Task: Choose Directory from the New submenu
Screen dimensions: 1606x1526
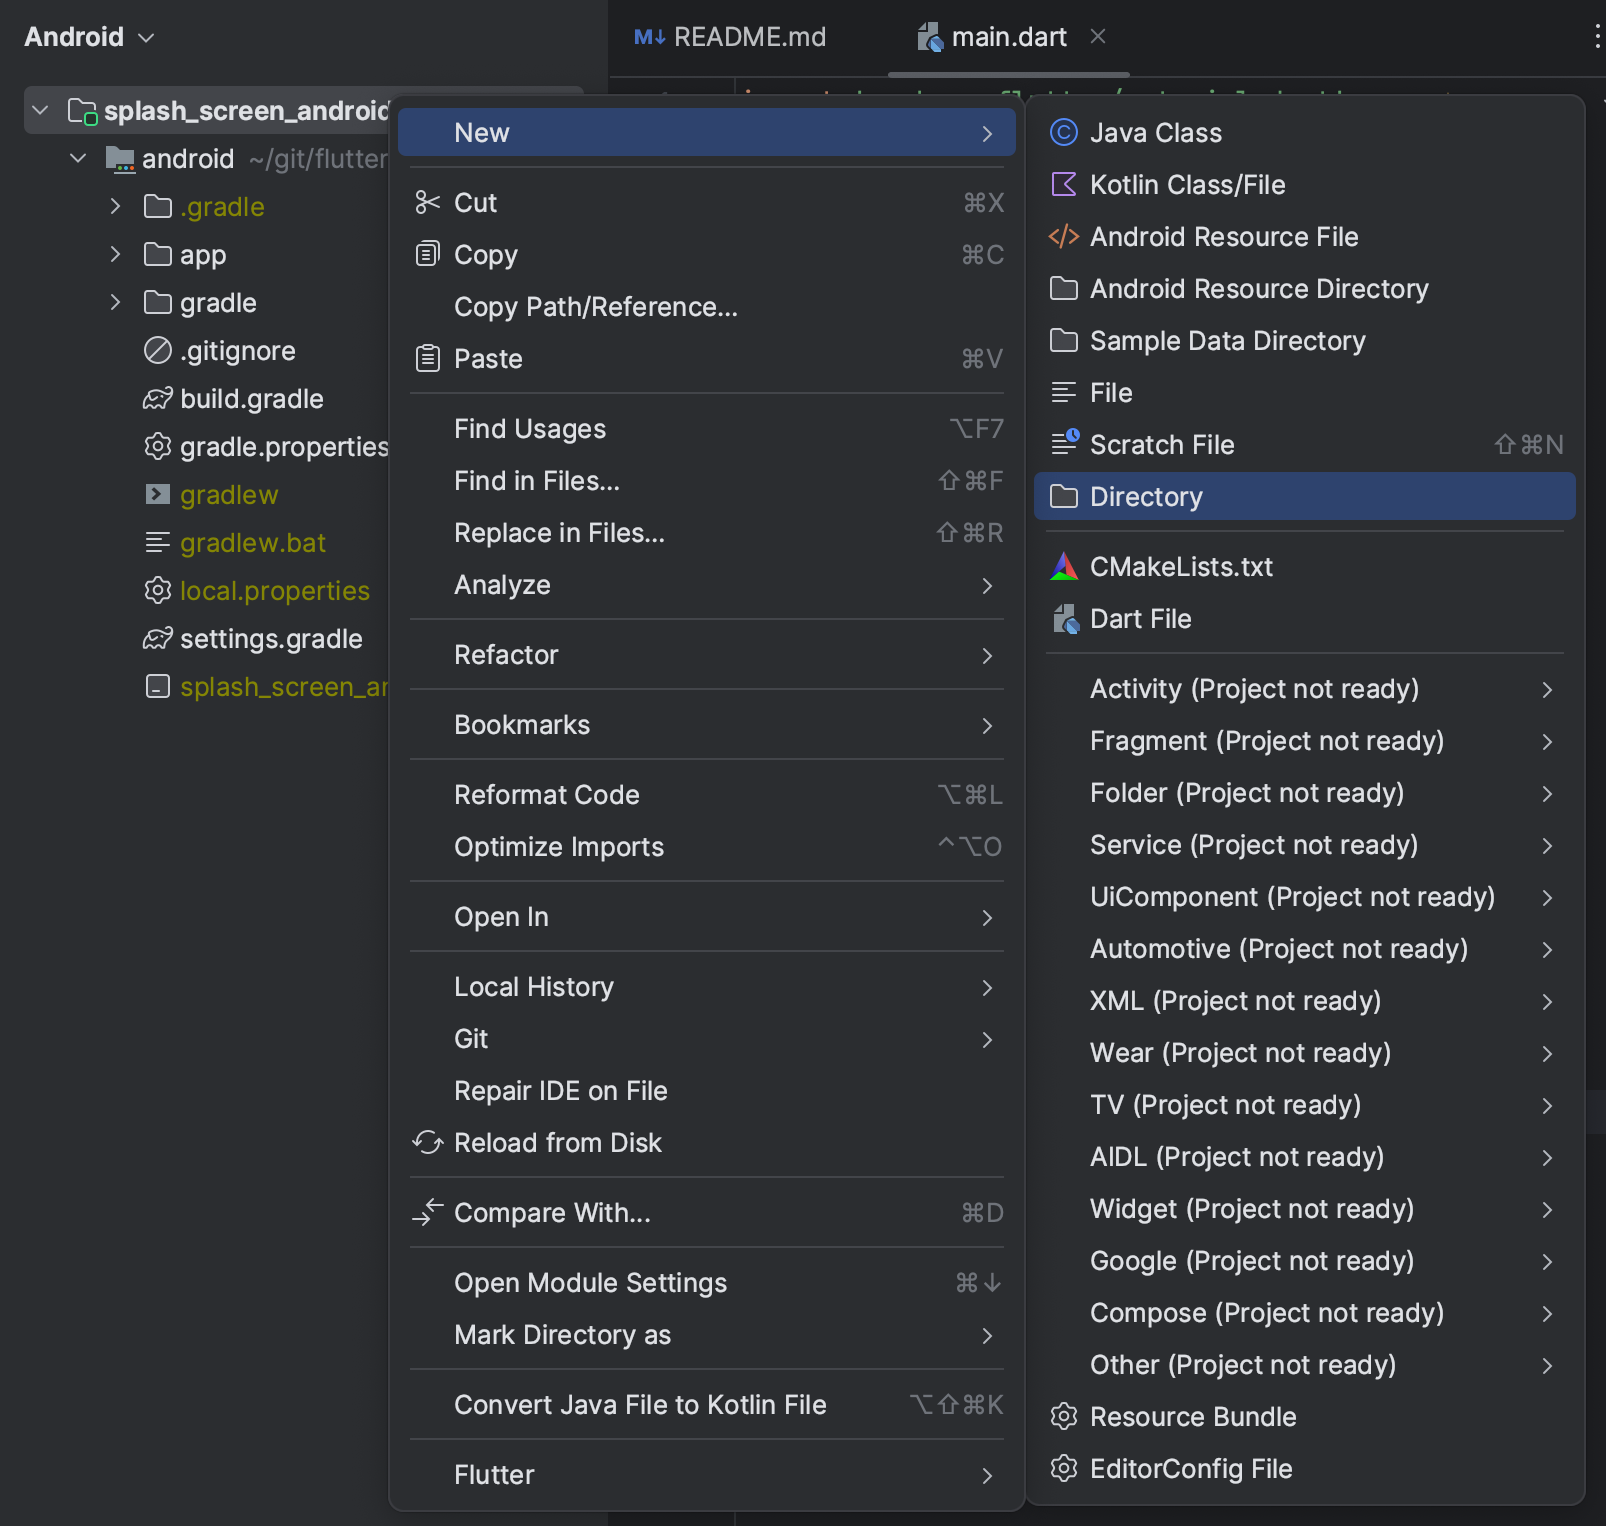Action: 1305,497
